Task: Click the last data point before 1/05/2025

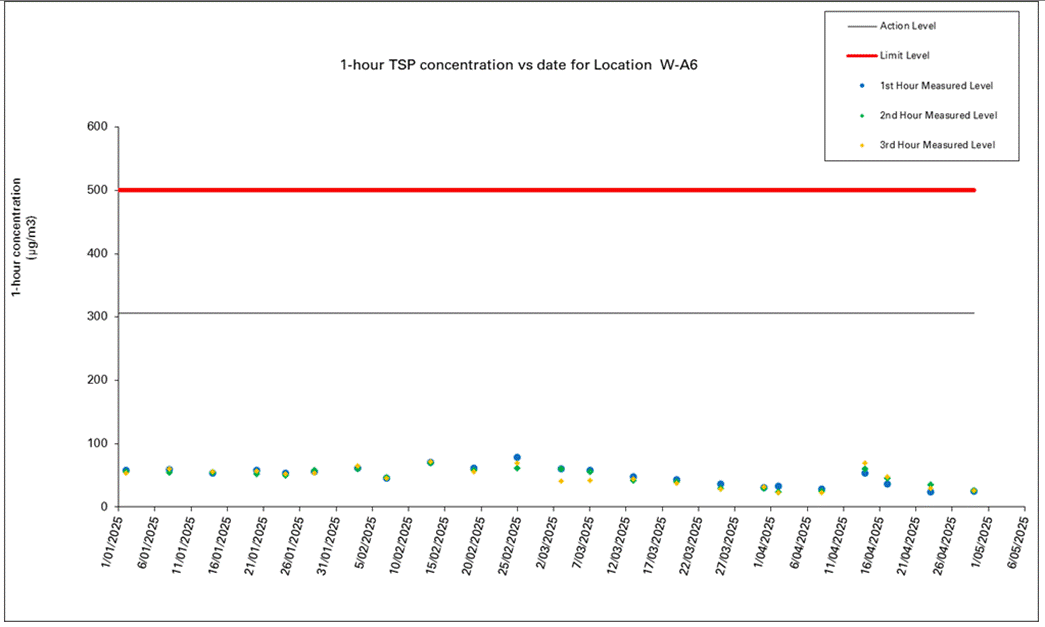Action: tap(973, 491)
